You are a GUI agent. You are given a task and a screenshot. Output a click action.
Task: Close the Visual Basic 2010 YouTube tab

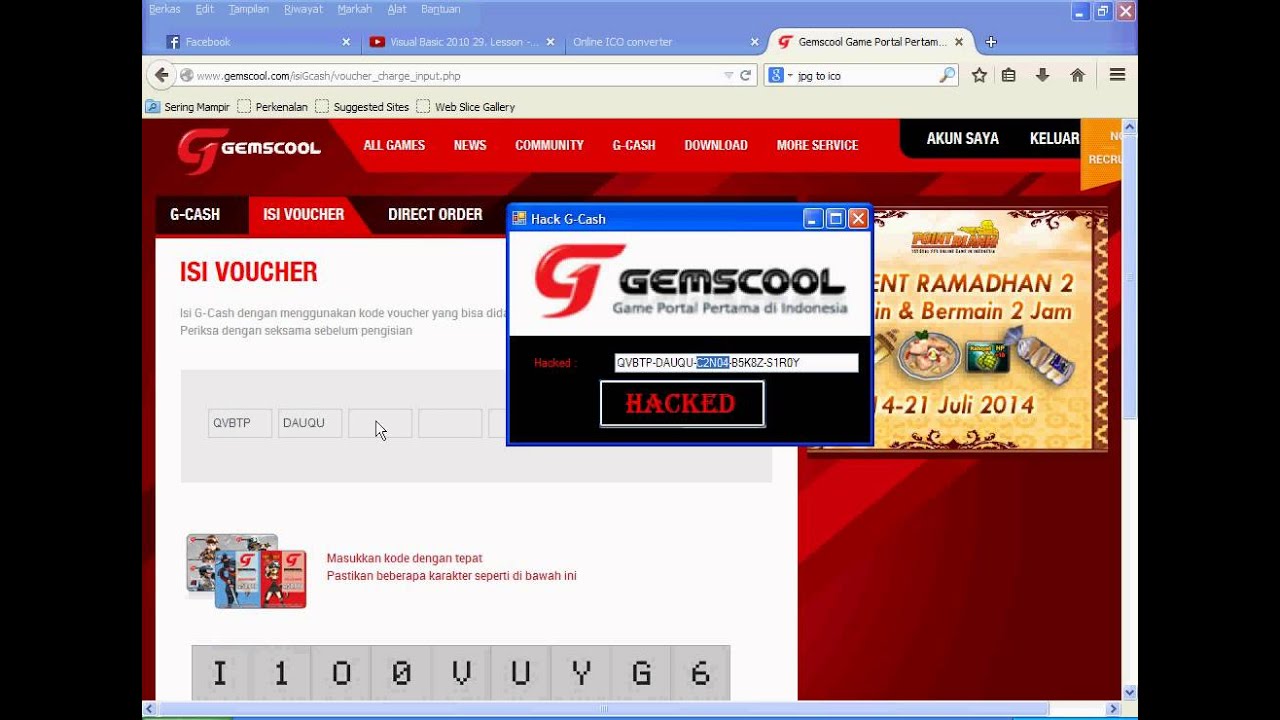550,42
